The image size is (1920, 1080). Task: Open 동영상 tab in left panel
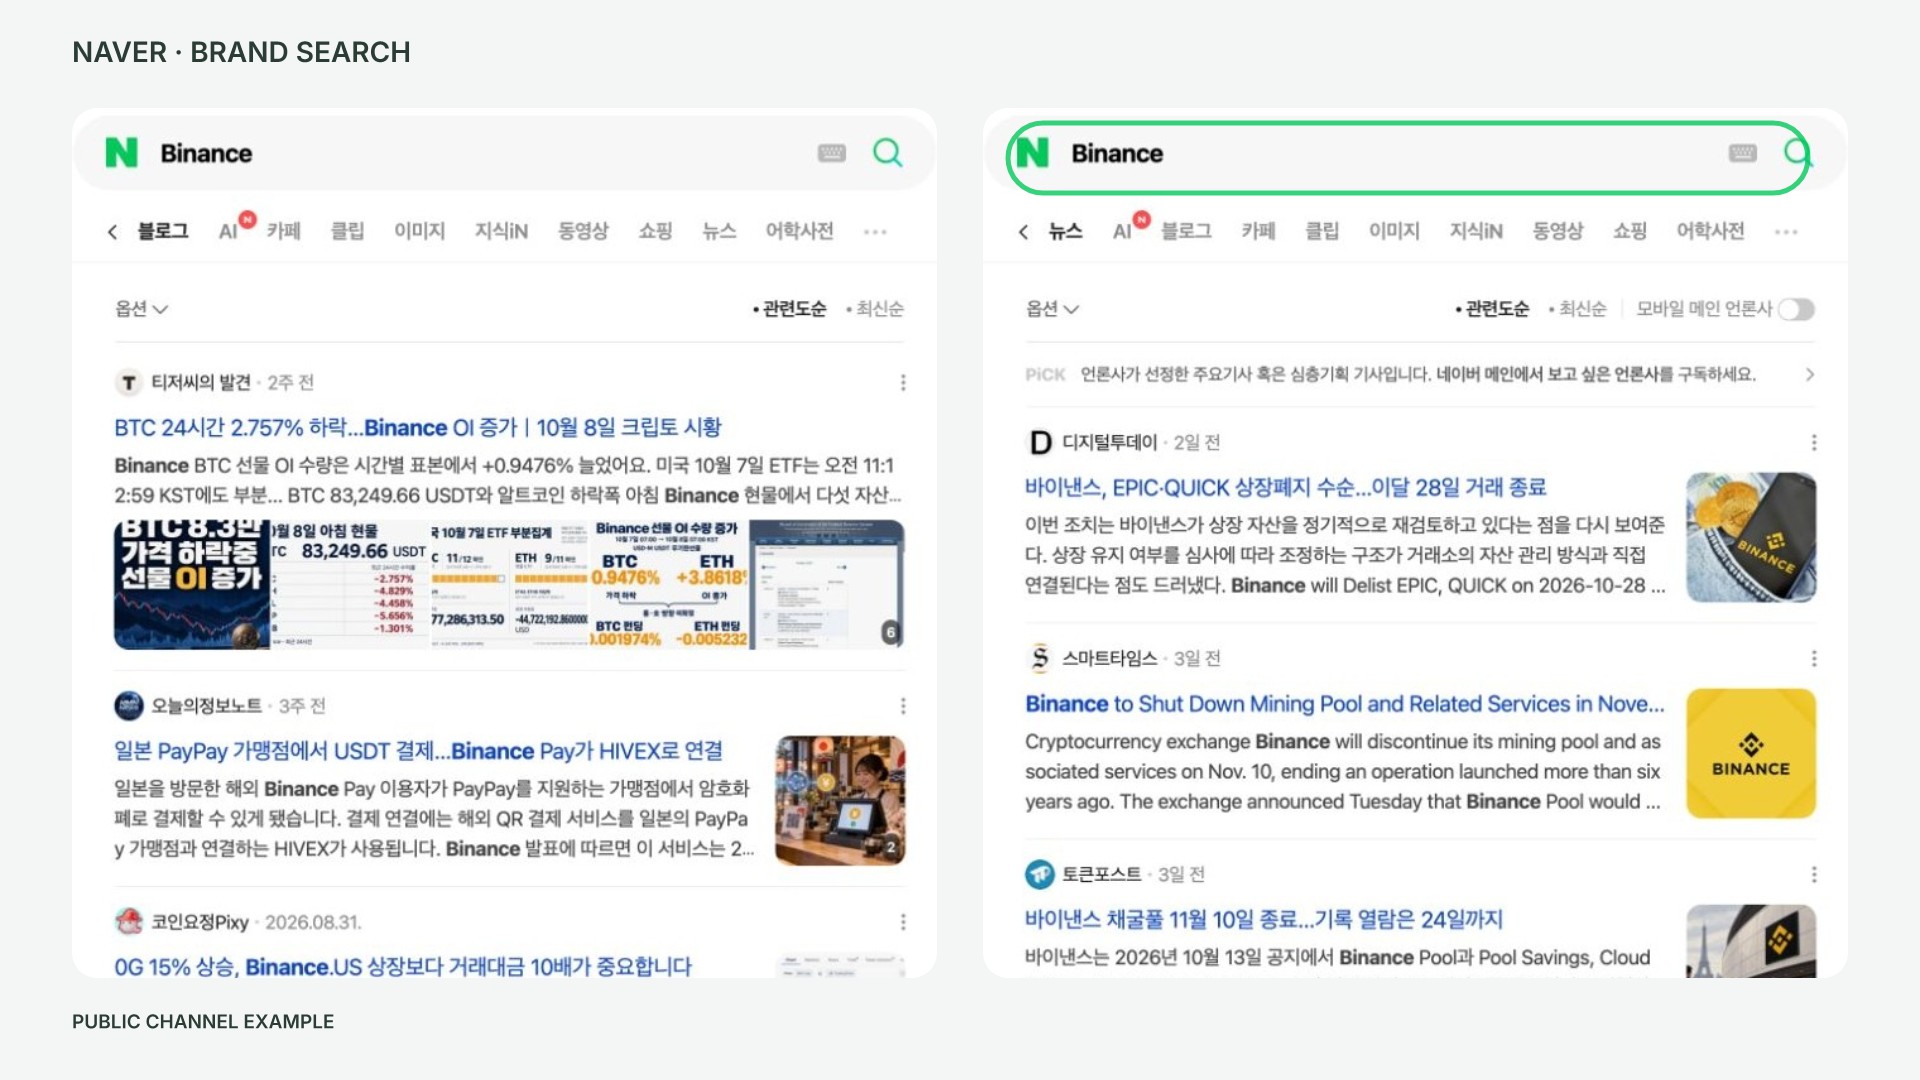pyautogui.click(x=583, y=232)
